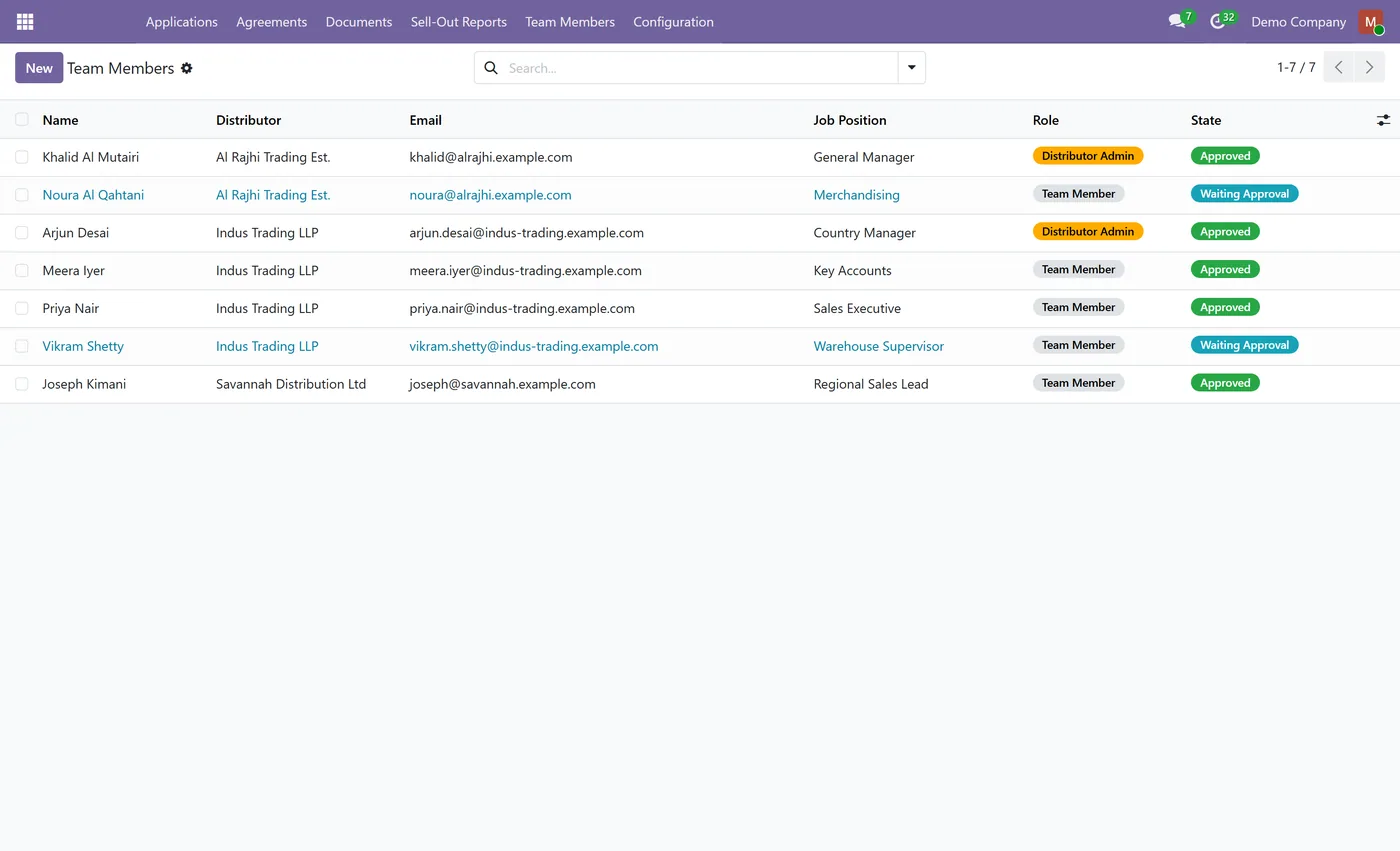1400x851 pixels.
Task: Click the New button
Action: coord(39,68)
